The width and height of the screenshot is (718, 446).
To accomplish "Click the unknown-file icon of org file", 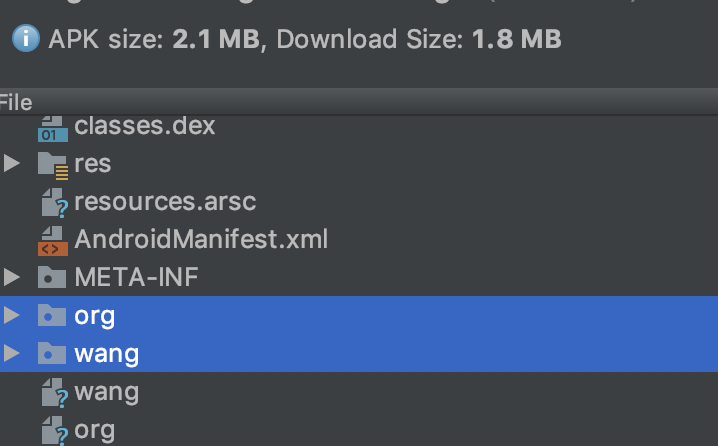I will [x=54, y=430].
